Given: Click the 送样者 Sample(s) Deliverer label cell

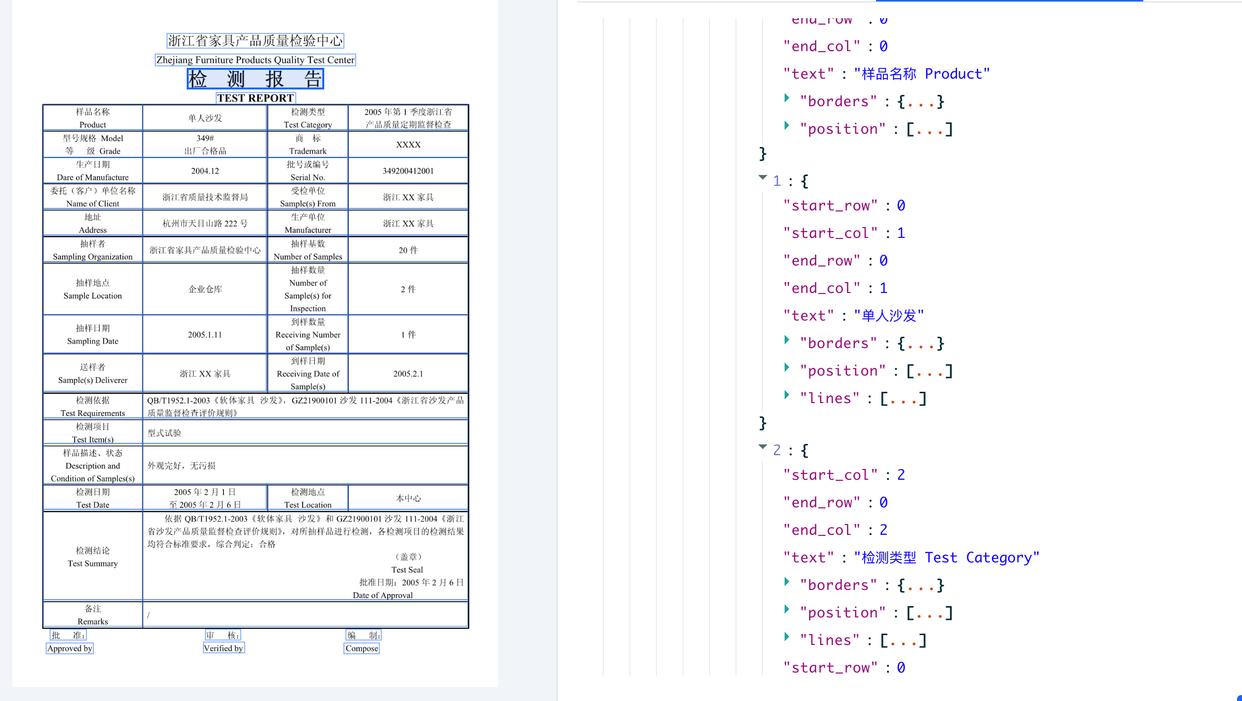Looking at the screenshot, I should coord(93,374).
